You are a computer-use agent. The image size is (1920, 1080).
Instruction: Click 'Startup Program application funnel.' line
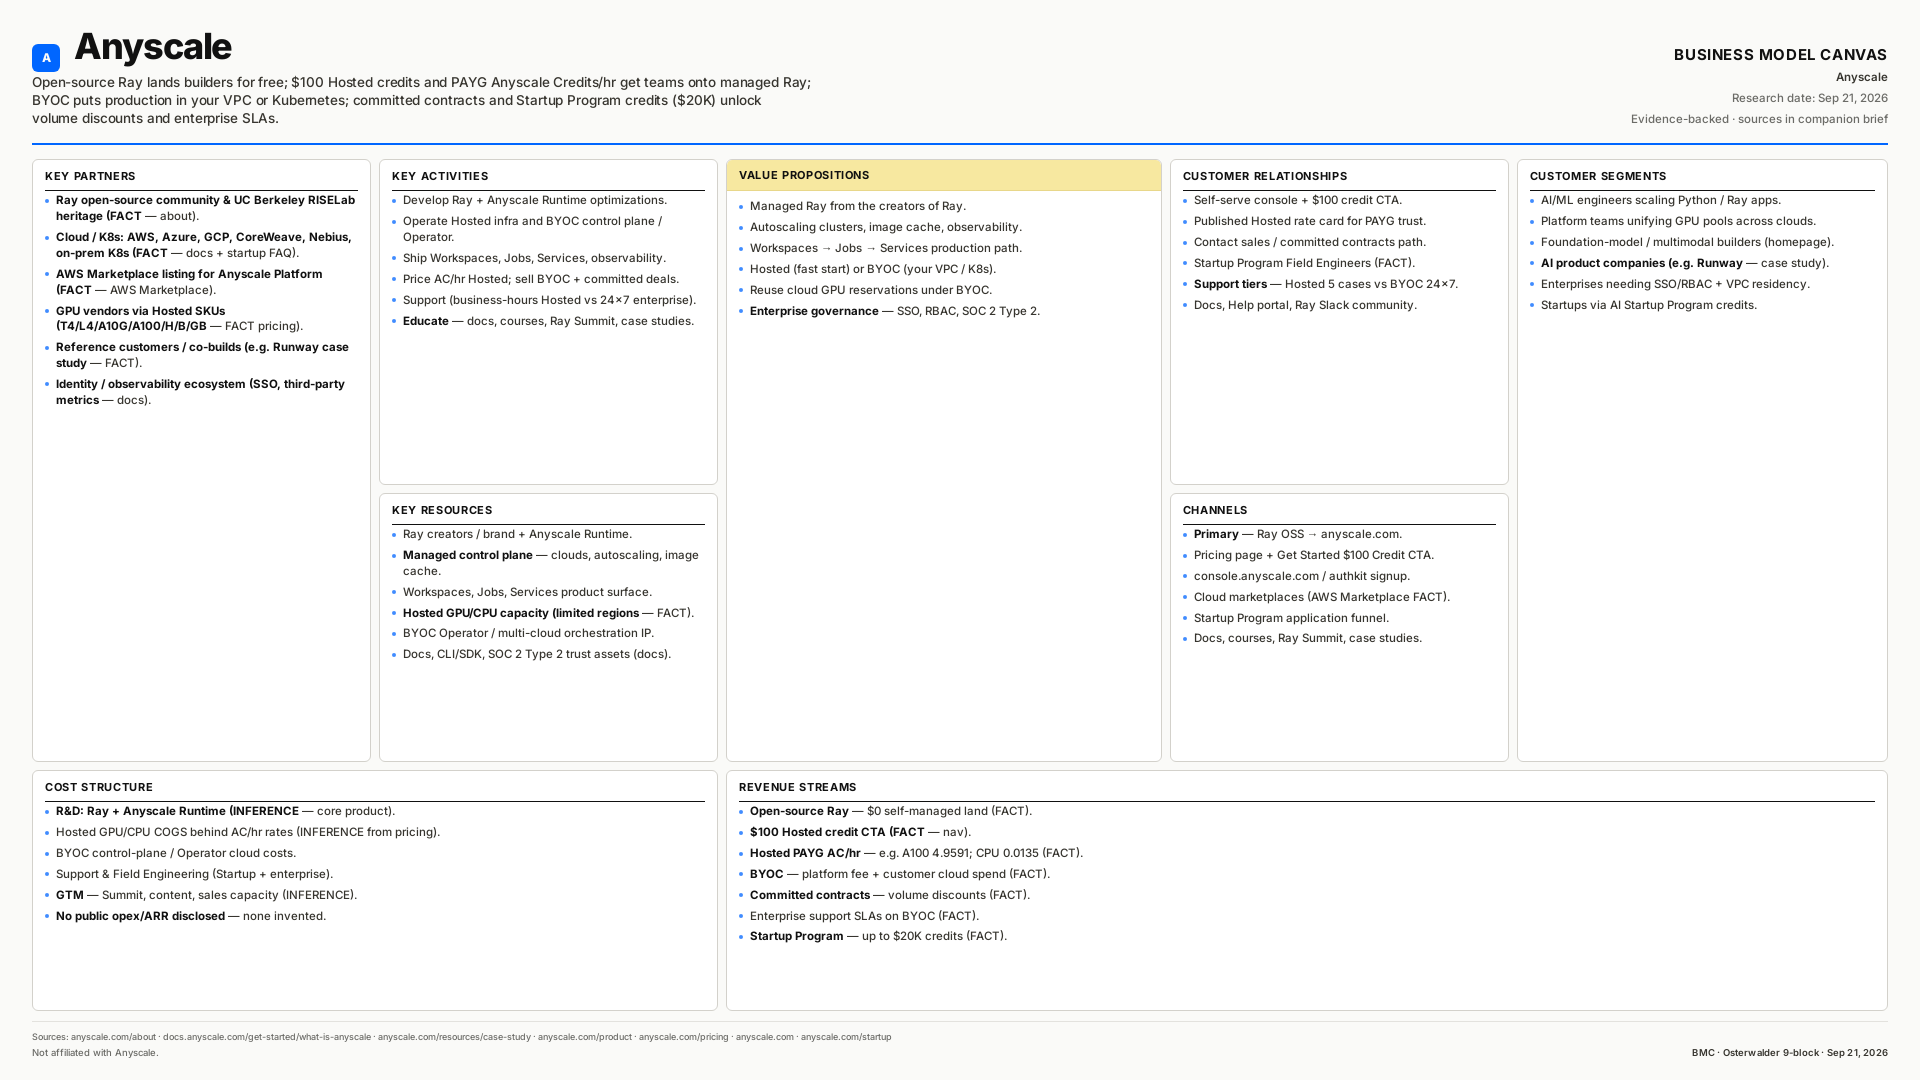1291,618
